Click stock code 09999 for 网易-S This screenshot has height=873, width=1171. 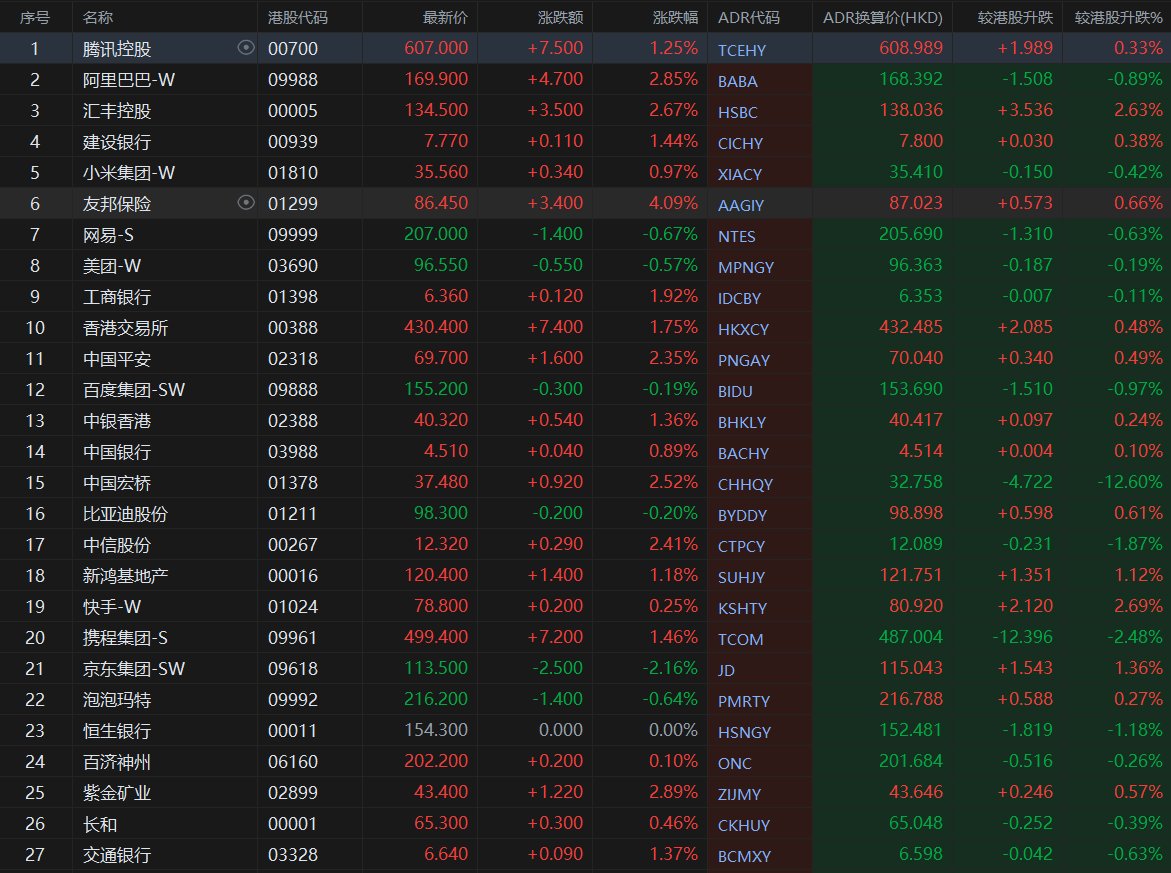(293, 235)
